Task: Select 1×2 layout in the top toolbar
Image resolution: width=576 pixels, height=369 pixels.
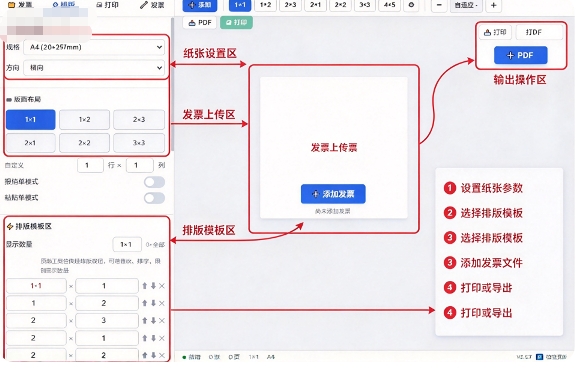Action: [265, 5]
